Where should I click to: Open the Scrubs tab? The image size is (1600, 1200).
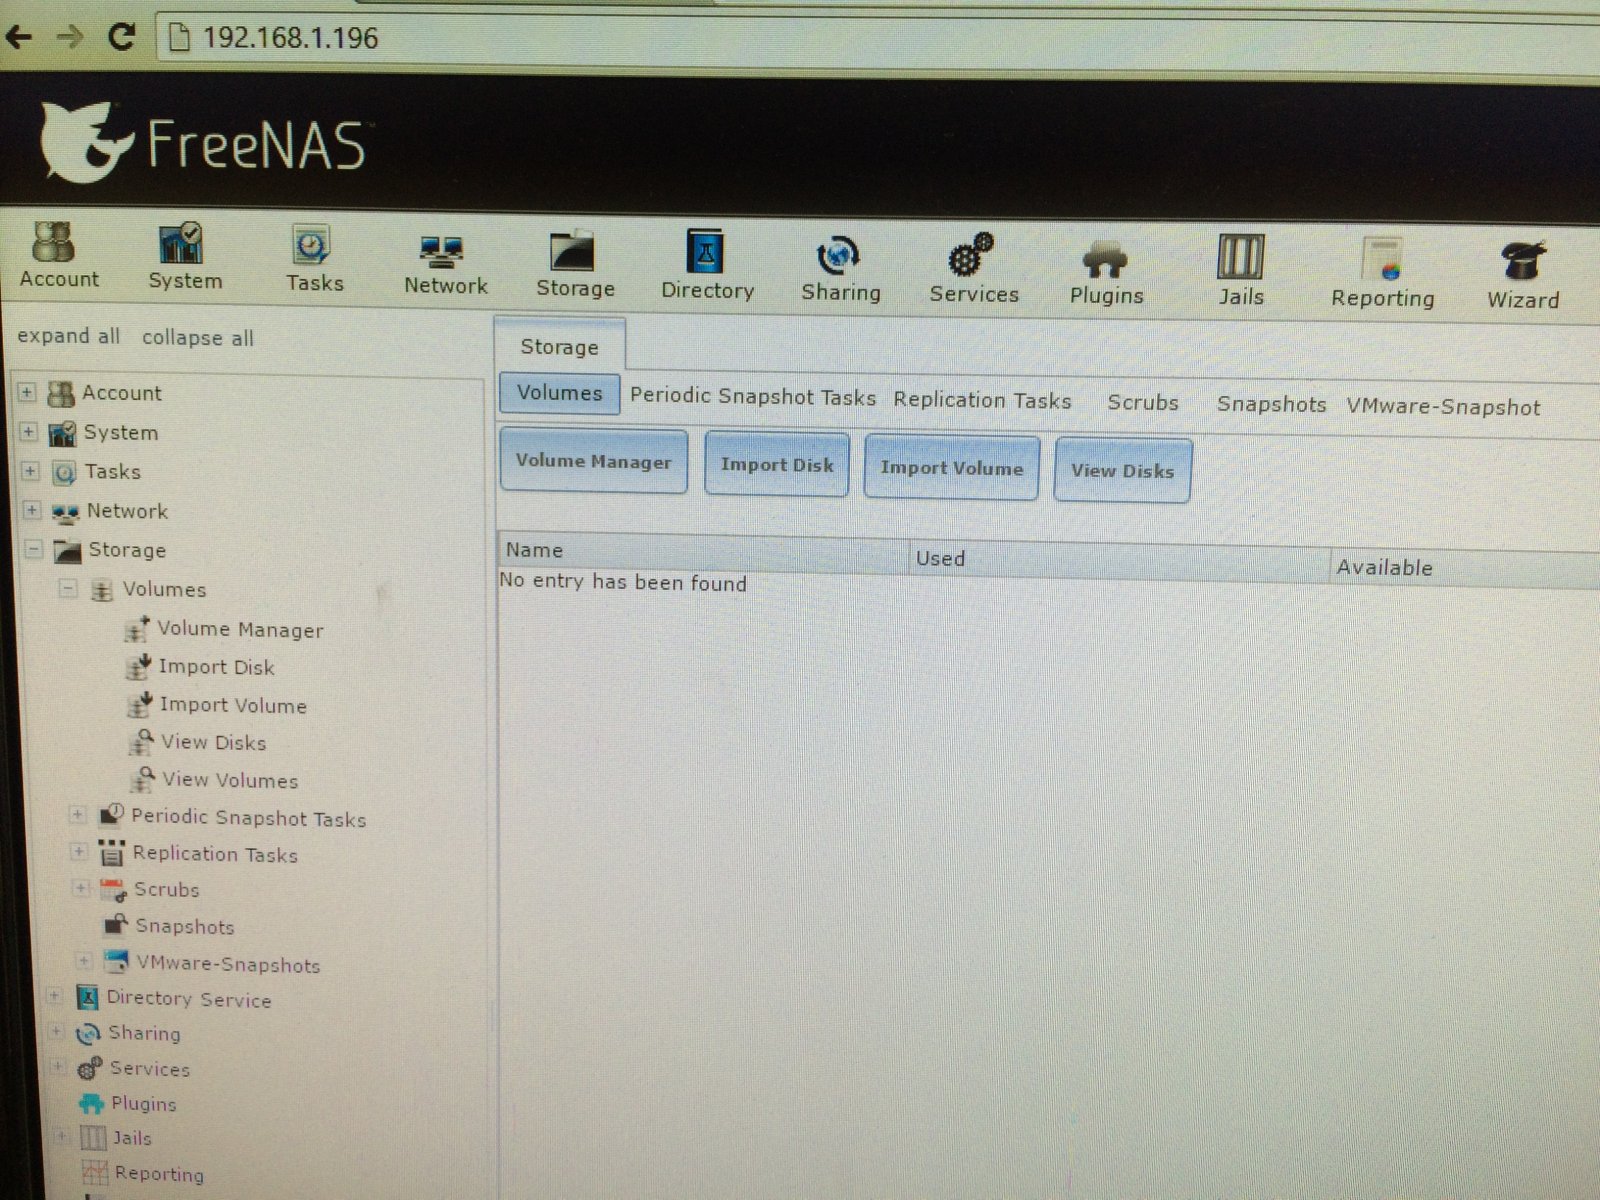(x=1142, y=402)
